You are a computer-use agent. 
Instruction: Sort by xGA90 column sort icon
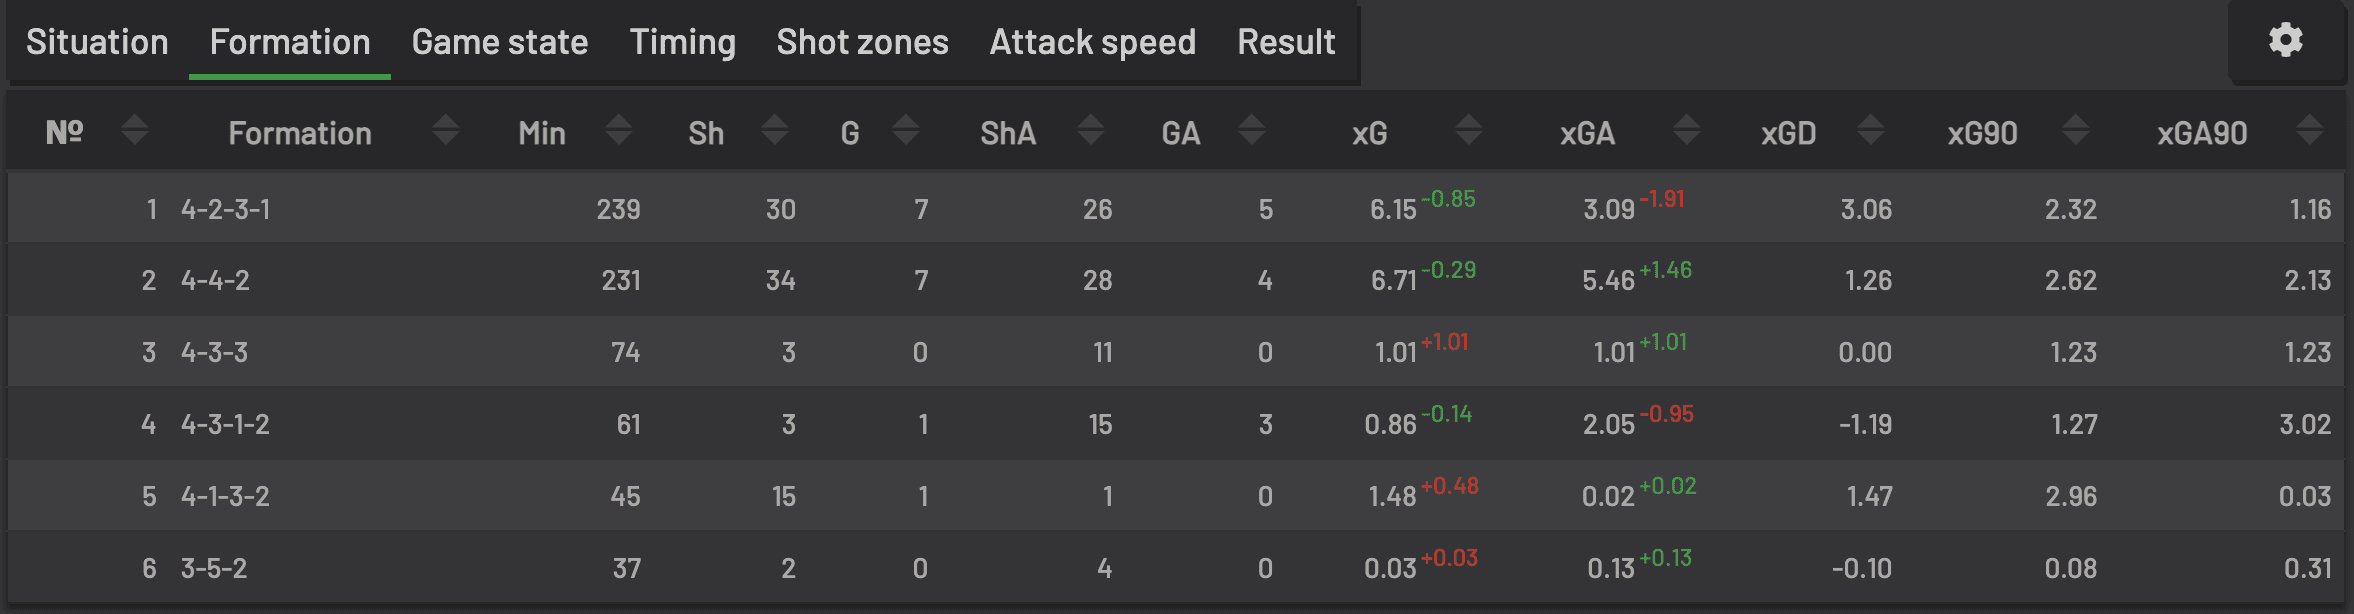click(x=2310, y=131)
